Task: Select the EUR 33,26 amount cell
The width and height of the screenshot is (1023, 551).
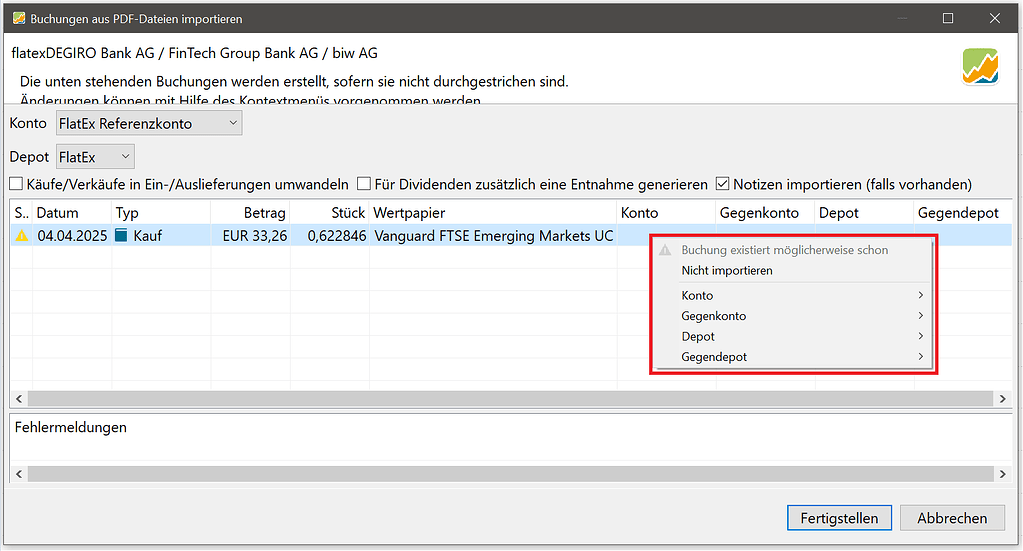Action: coord(250,236)
